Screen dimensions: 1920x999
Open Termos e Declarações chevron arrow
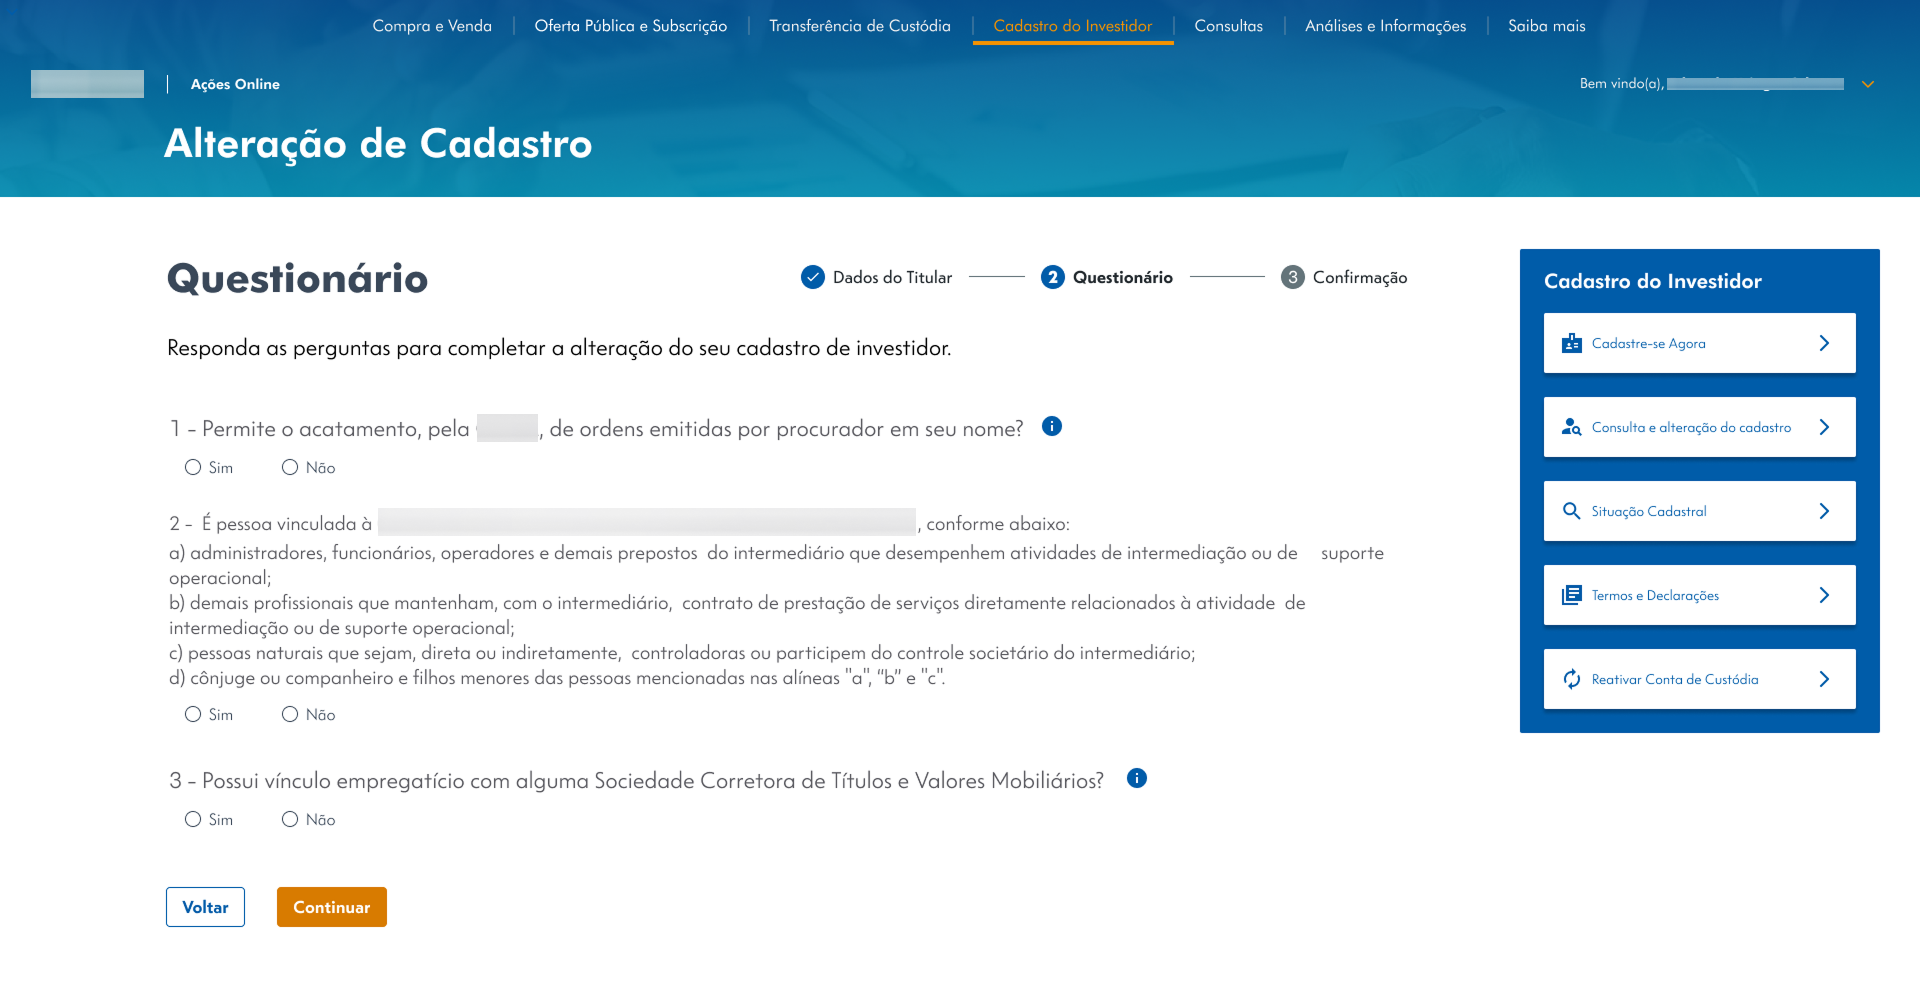1824,595
